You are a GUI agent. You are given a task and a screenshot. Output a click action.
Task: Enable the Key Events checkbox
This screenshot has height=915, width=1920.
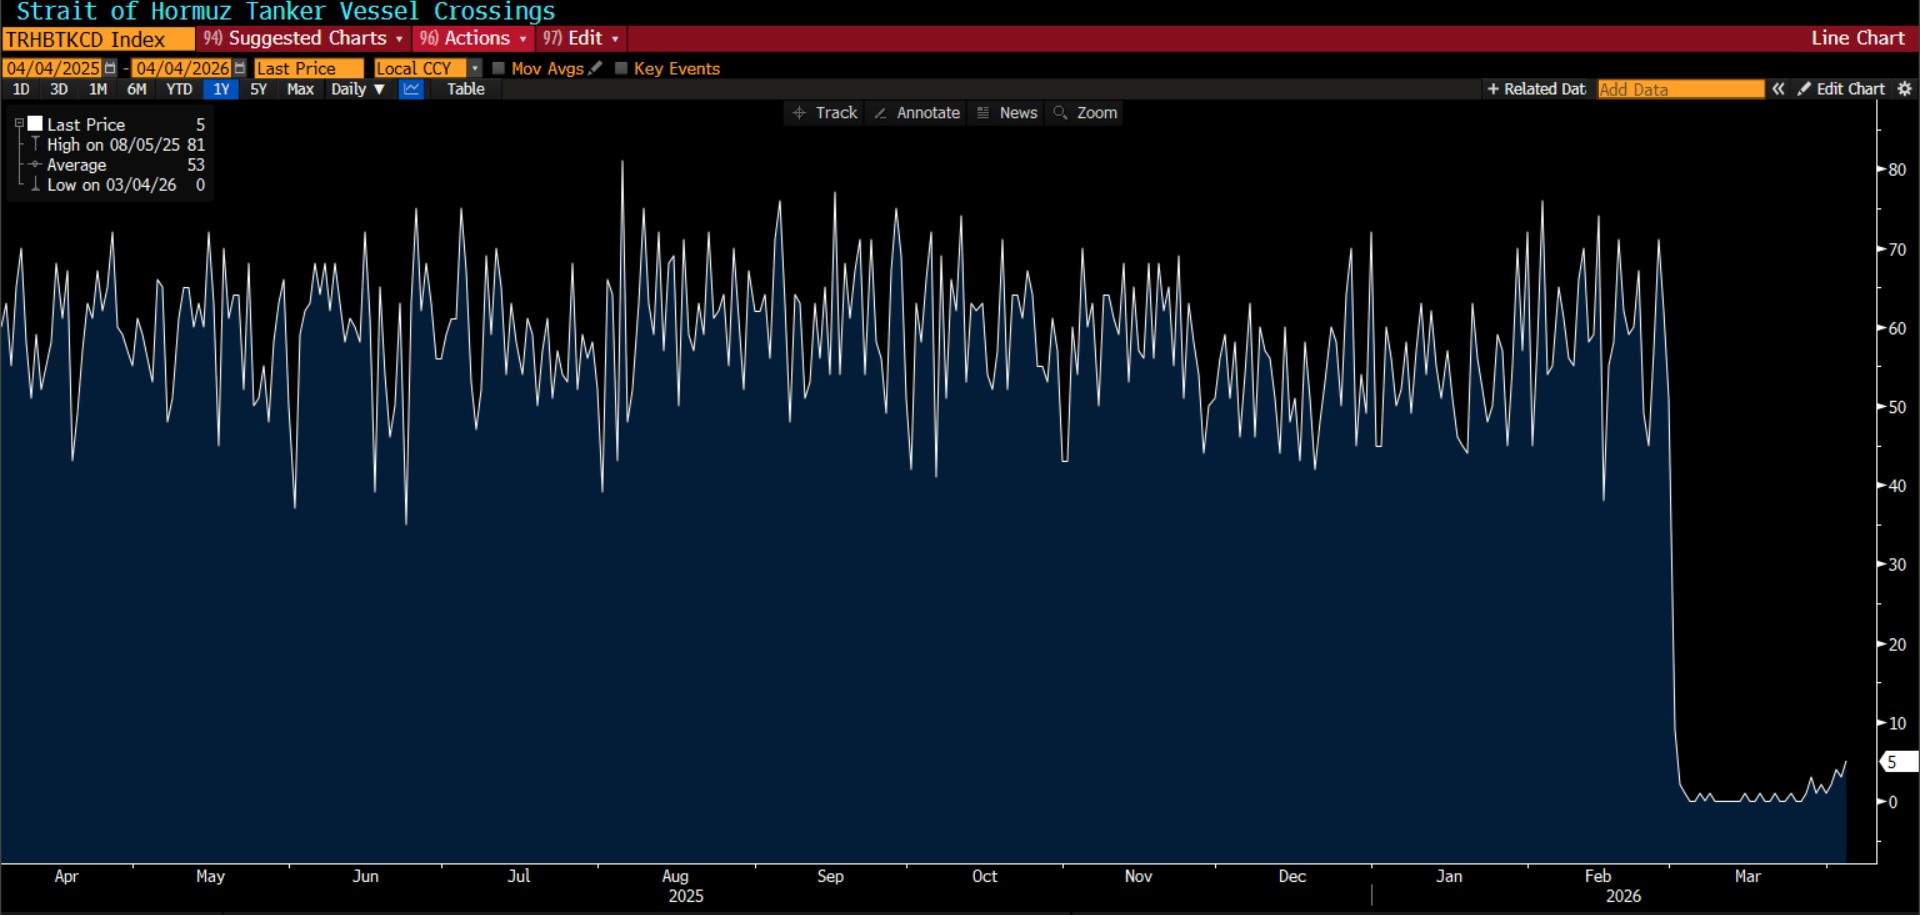click(621, 68)
